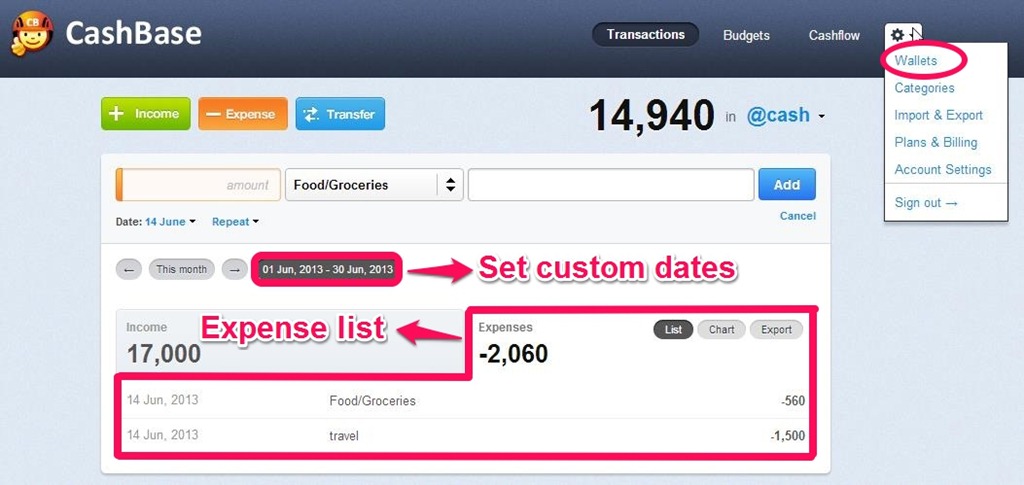Choose Wallets from settings menu
The image size is (1024, 485).
coord(916,61)
